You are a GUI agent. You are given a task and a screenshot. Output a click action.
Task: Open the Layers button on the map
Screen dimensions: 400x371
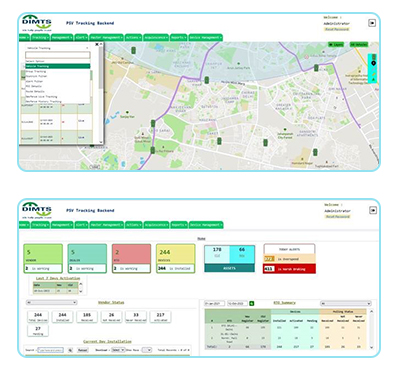click(336, 44)
